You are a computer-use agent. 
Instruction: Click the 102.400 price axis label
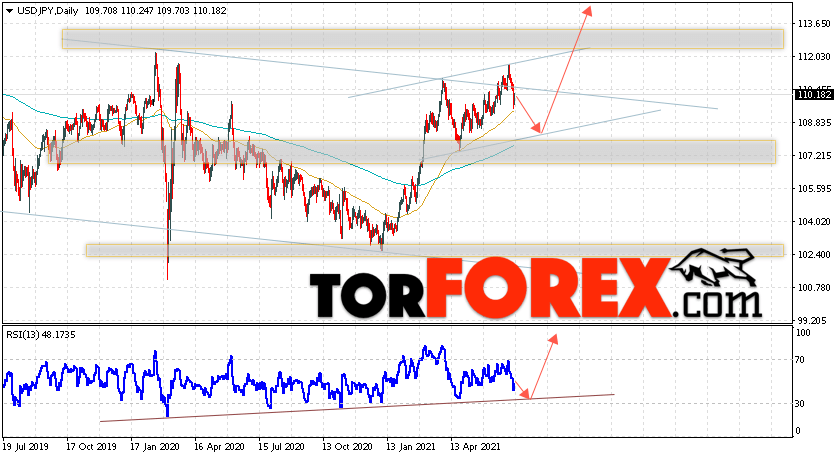(814, 254)
